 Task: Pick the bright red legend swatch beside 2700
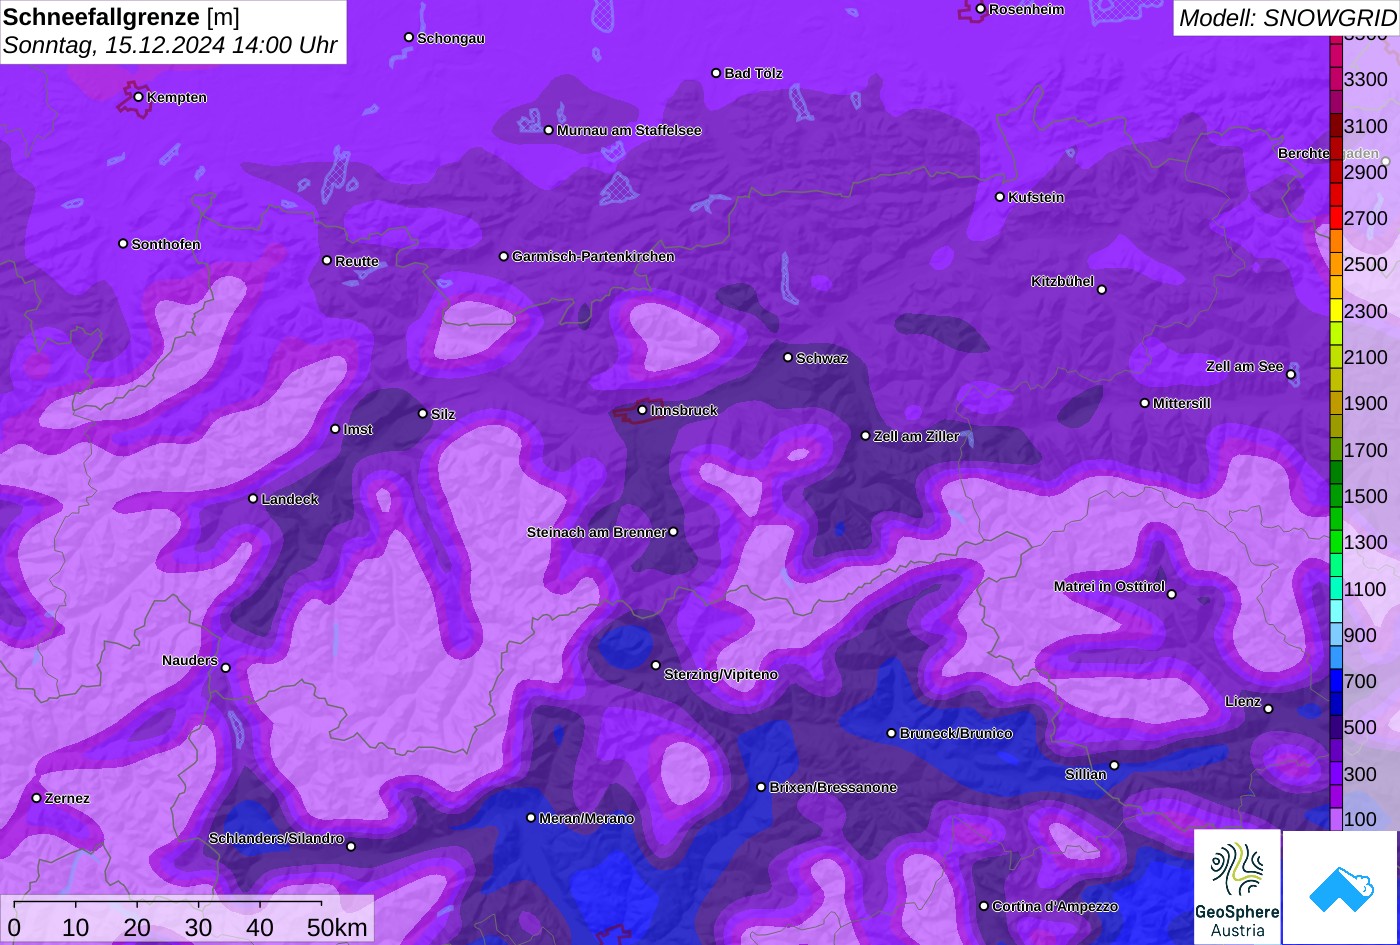point(1336,218)
